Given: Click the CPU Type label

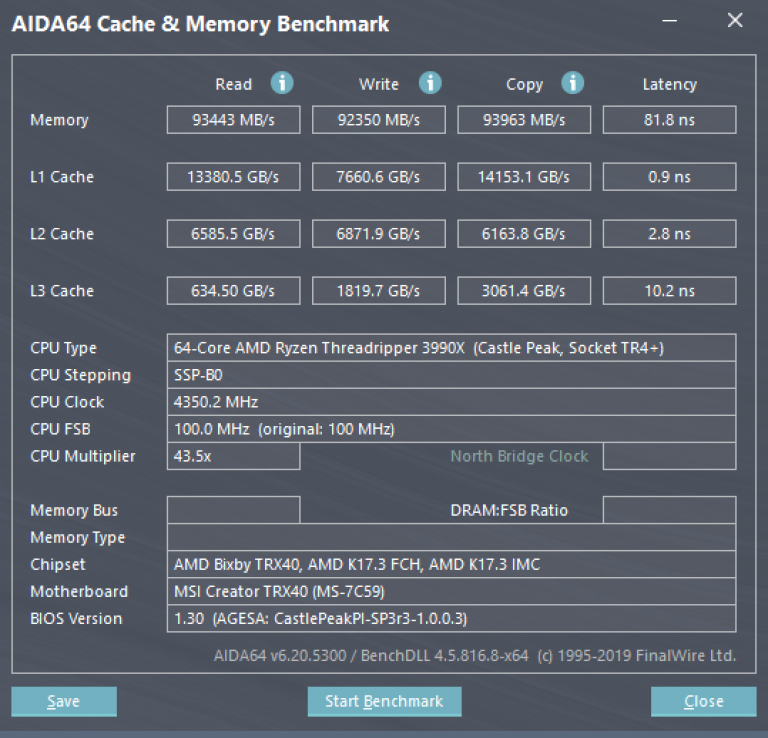Looking at the screenshot, I should (63, 348).
